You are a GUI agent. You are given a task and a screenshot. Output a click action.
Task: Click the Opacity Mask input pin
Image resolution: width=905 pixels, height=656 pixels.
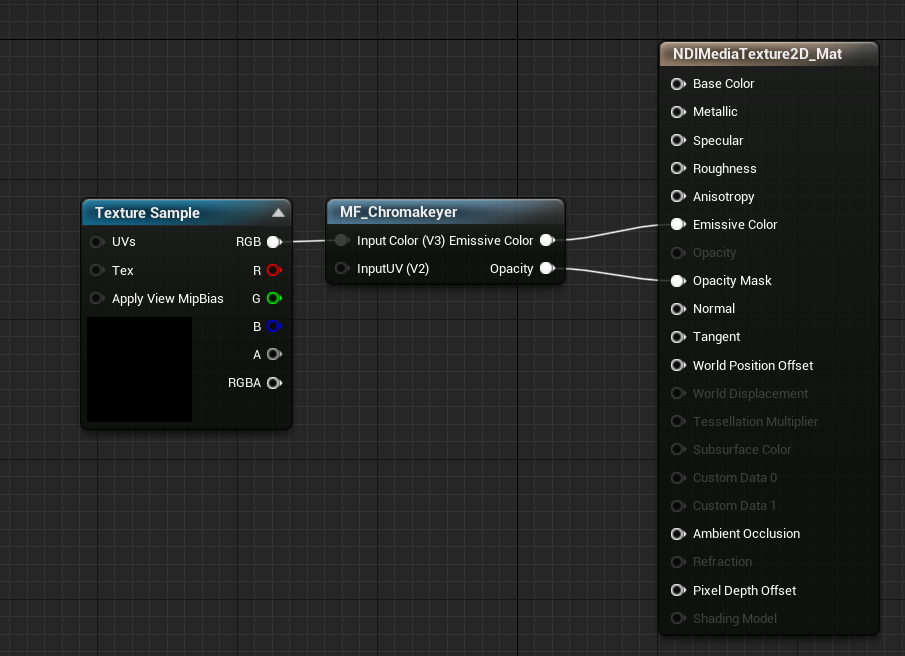pos(678,280)
